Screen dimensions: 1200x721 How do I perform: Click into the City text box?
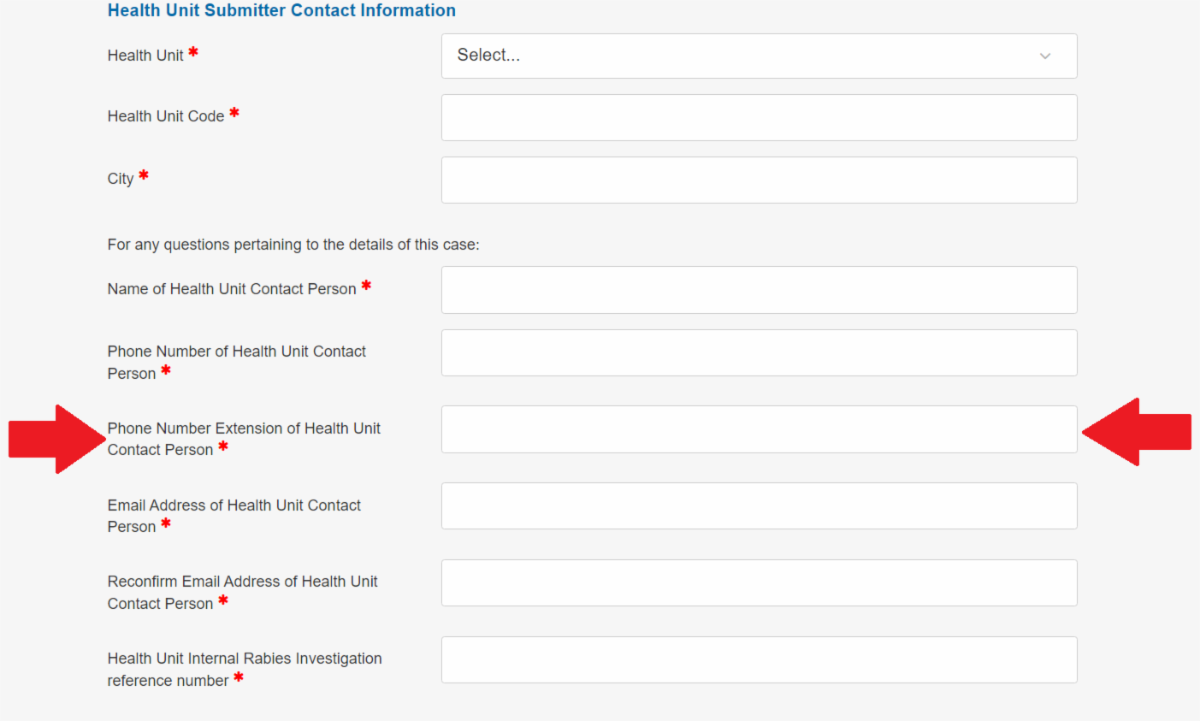tap(759, 180)
